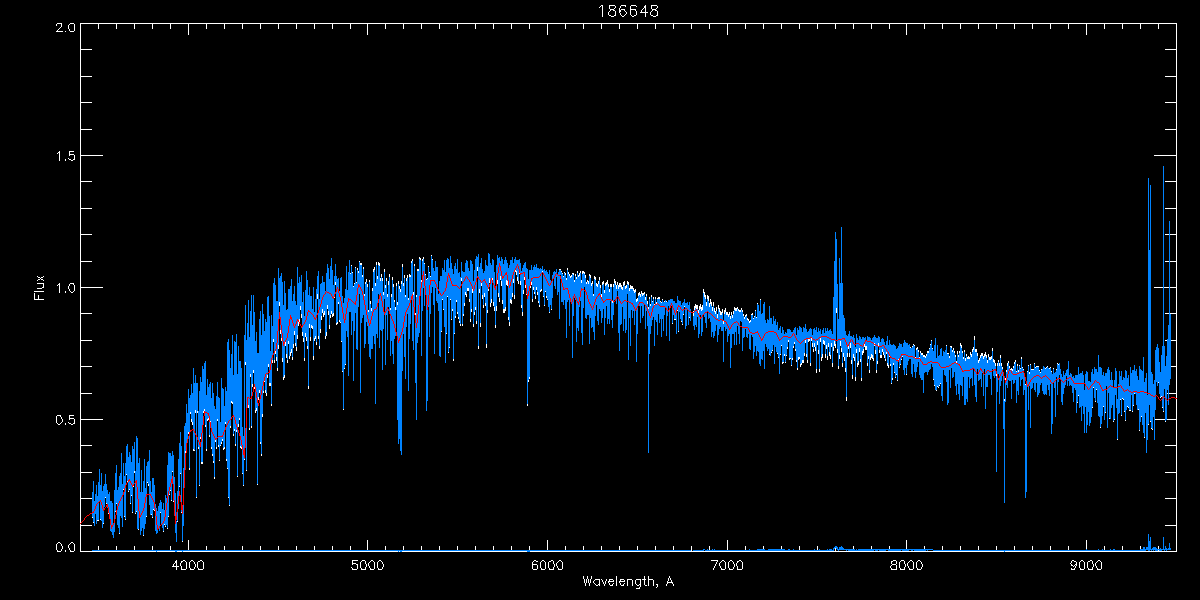Click the 0.0 flux tick label

[x=62, y=546]
